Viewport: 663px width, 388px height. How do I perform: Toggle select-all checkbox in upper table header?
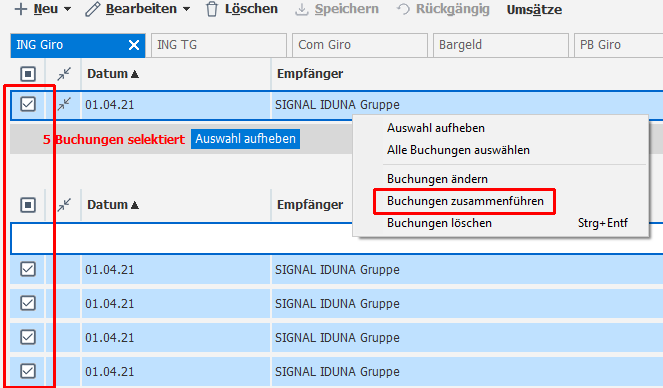28,74
